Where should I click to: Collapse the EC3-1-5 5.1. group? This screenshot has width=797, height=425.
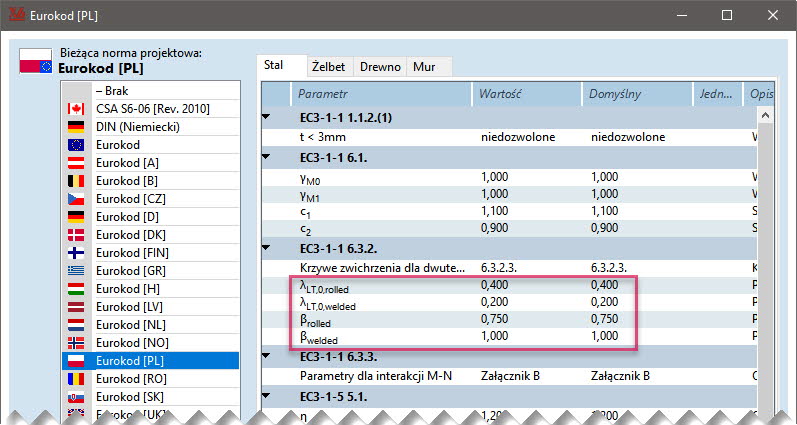point(266,396)
